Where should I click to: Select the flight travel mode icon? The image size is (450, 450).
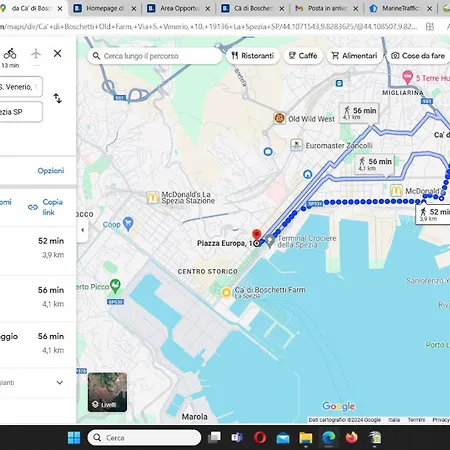tap(36, 54)
